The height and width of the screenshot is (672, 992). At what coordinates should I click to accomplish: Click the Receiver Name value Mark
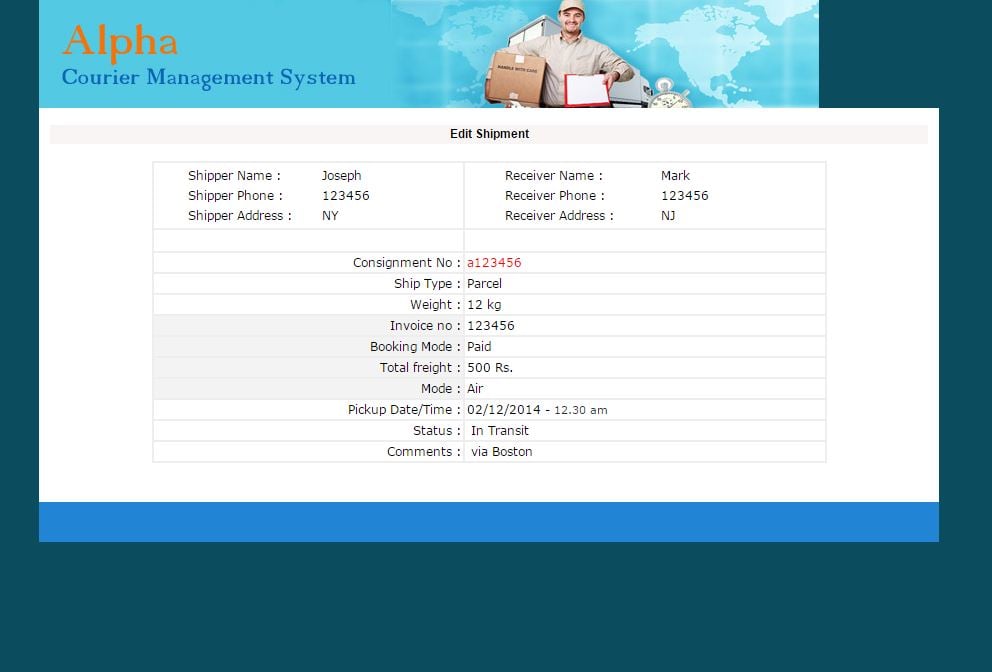[675, 175]
